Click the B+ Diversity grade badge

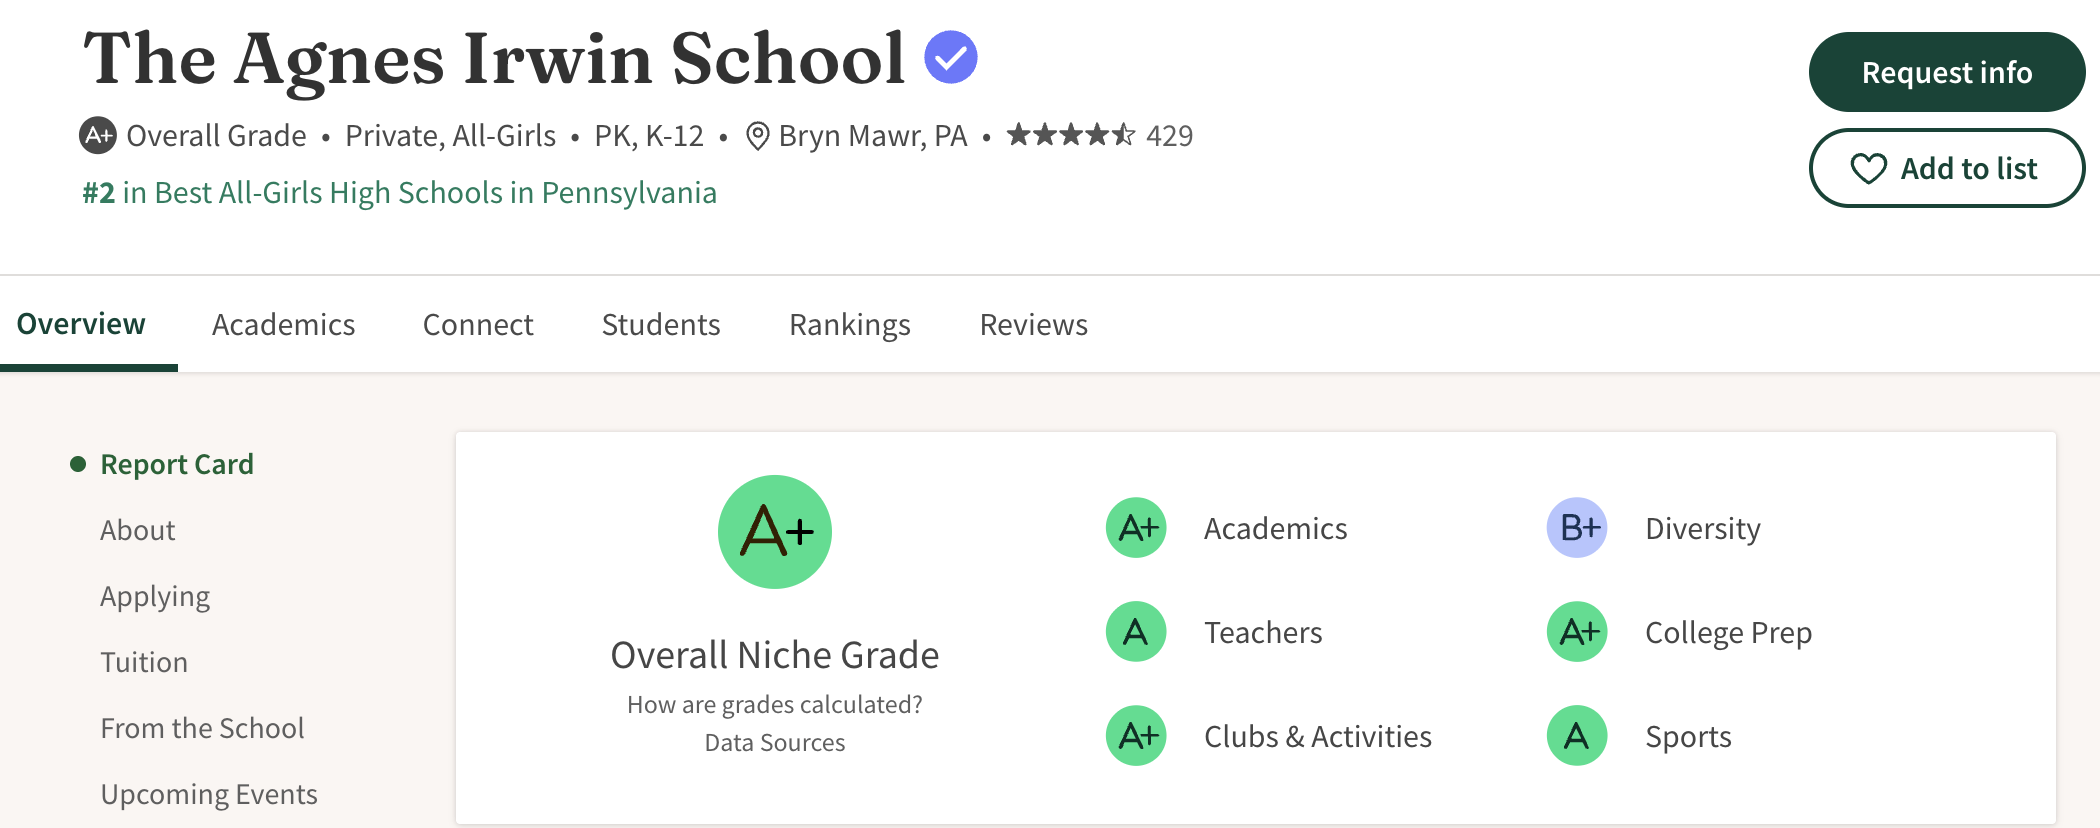click(1577, 528)
